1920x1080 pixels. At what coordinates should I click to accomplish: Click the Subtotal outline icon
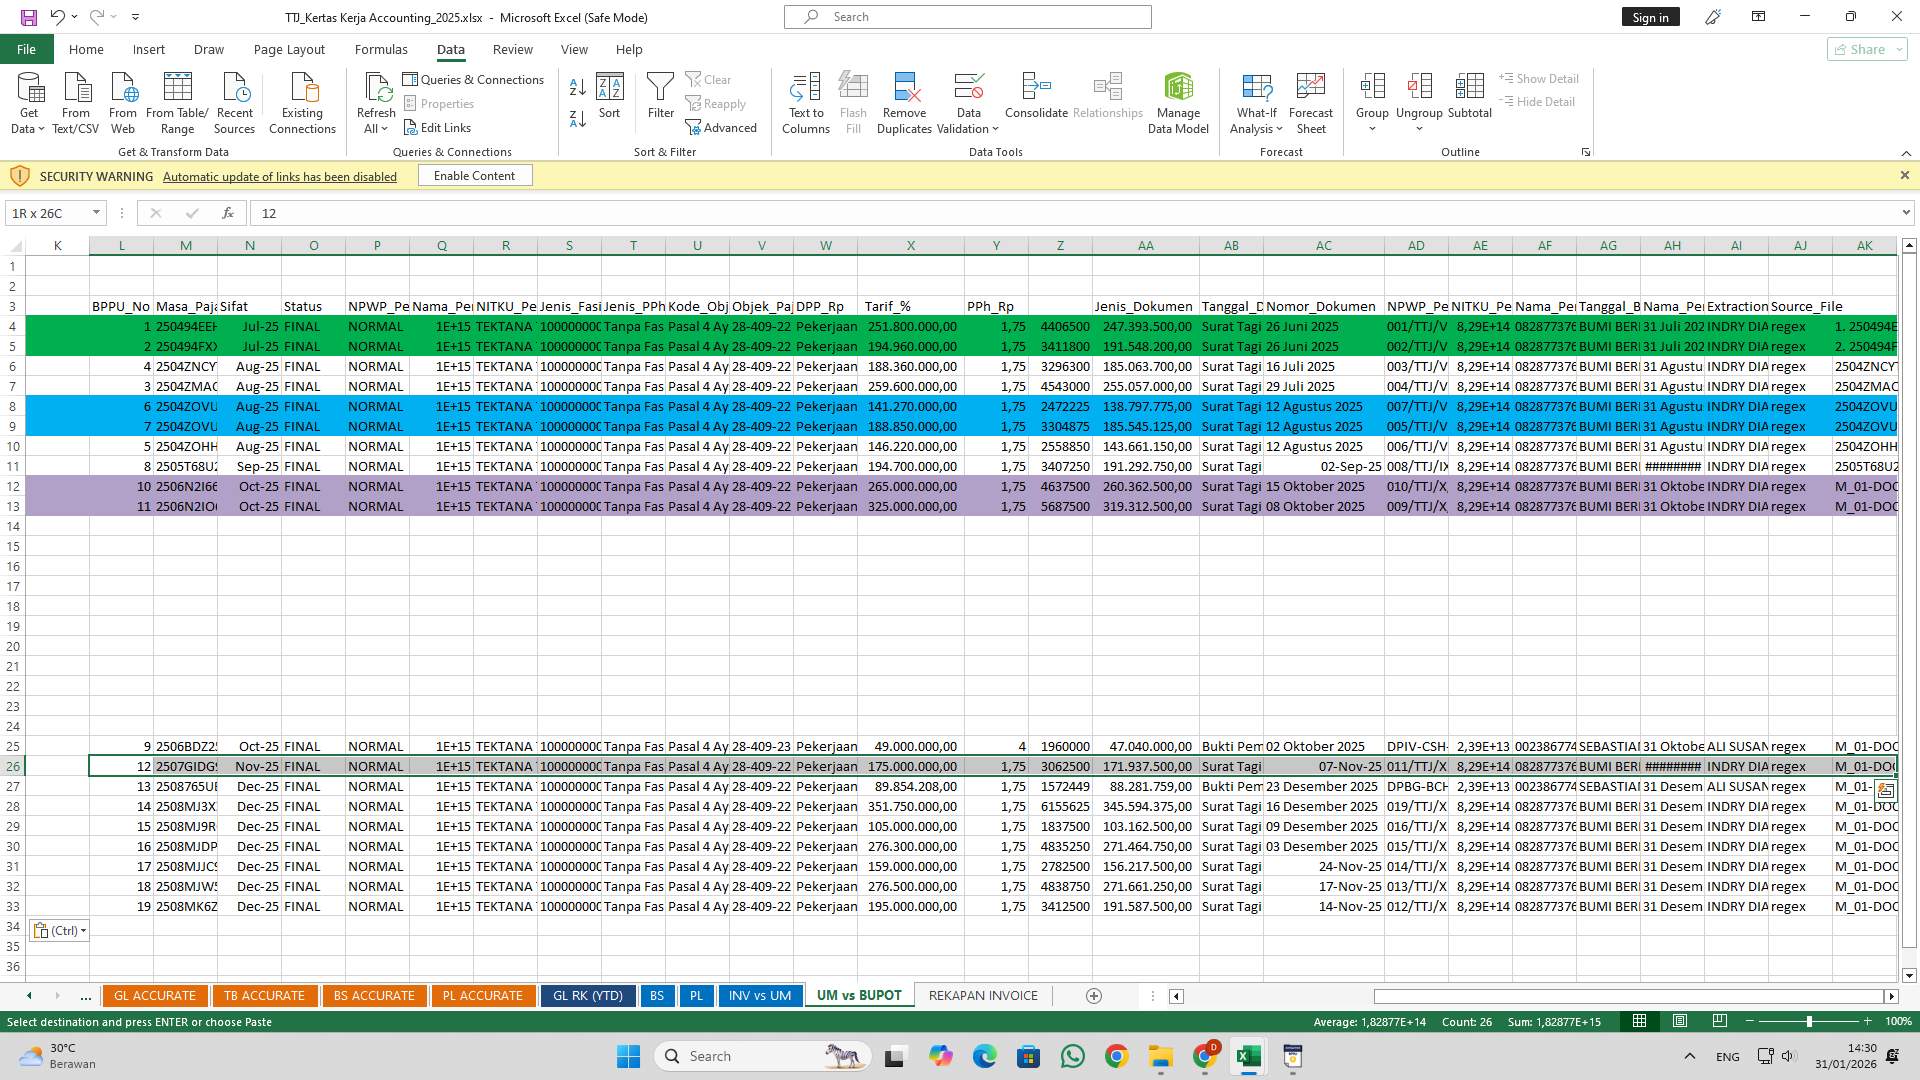1469,95
